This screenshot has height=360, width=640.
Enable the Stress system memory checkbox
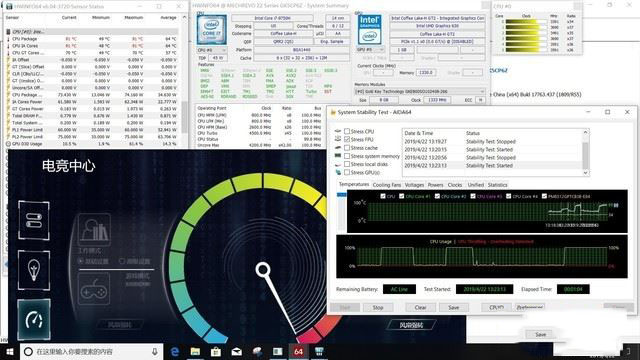click(x=347, y=156)
